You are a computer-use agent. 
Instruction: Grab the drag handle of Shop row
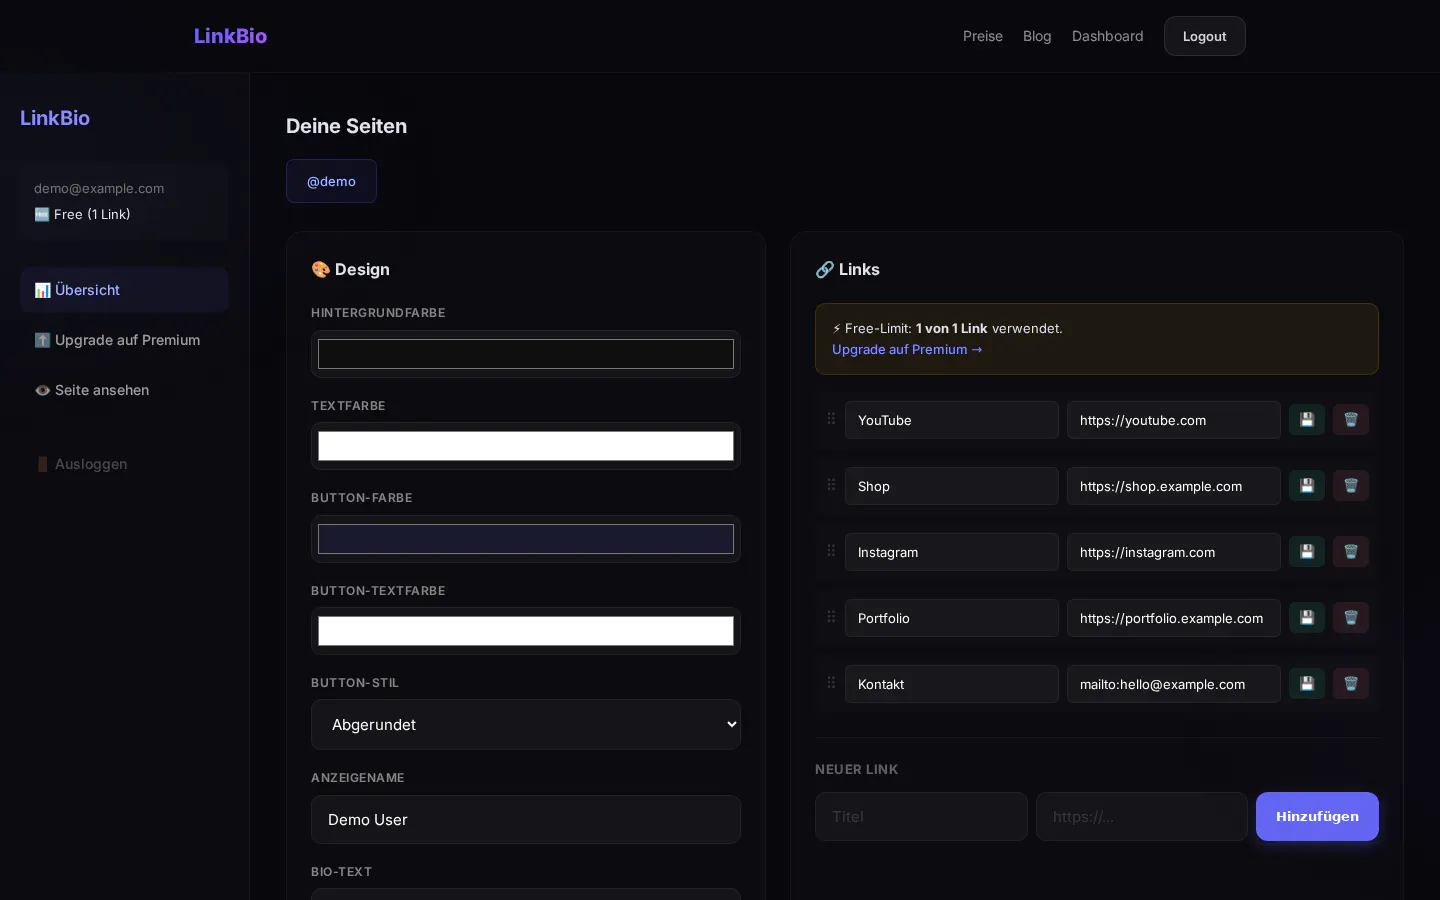831,485
